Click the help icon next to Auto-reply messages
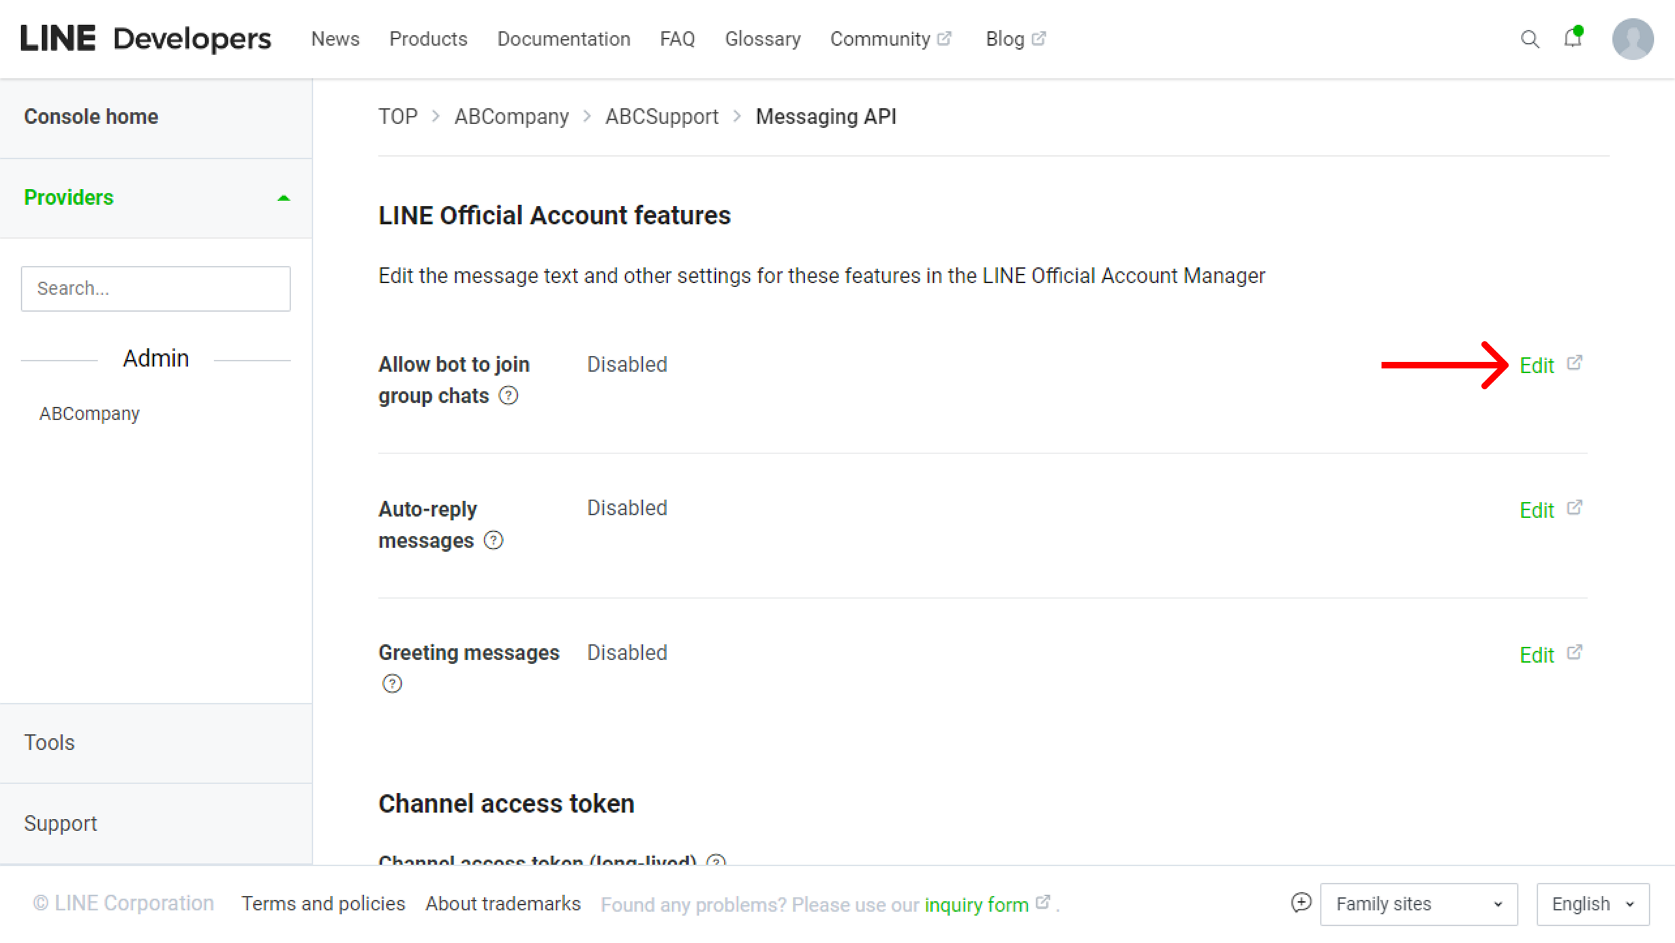Viewport: 1675px width, 943px height. coord(493,540)
